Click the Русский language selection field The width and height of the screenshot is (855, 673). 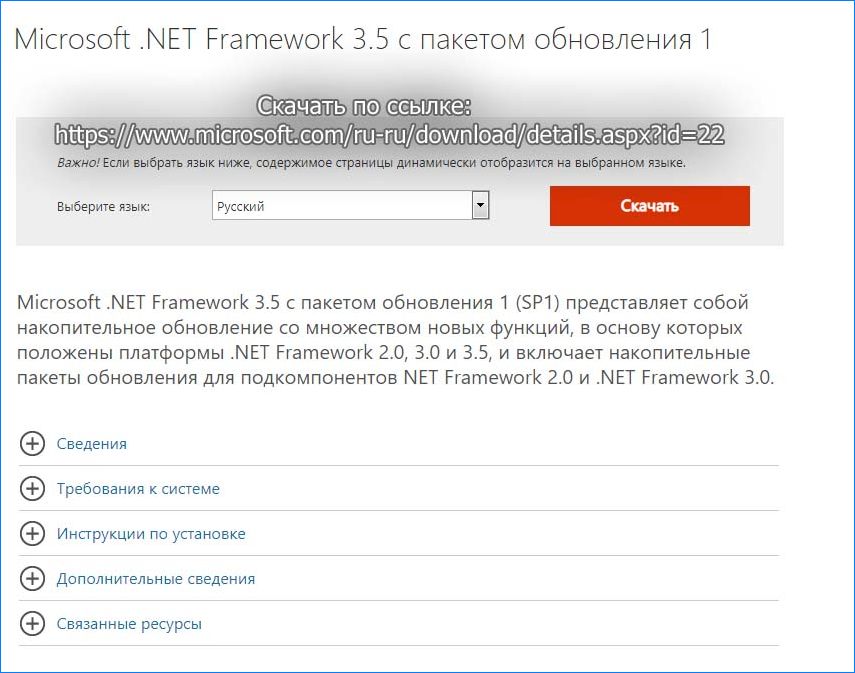[x=351, y=205]
